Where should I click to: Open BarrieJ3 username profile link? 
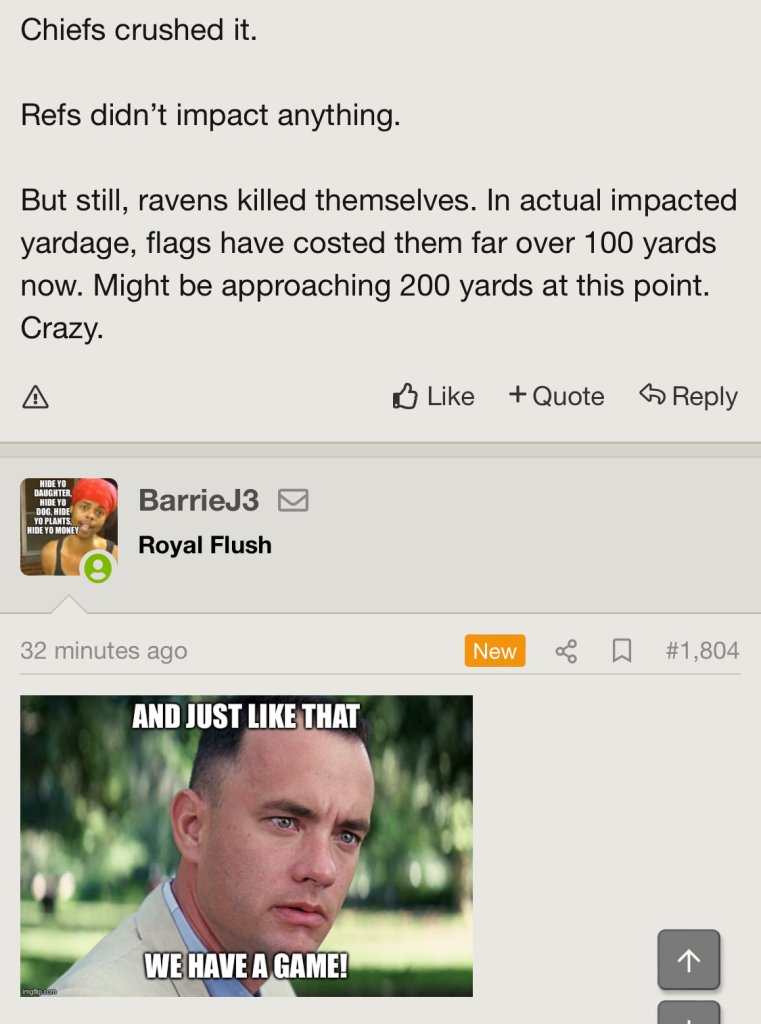pyautogui.click(x=199, y=500)
